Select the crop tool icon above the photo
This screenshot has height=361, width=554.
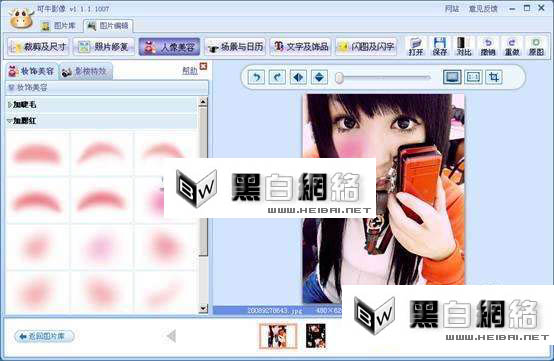494,77
